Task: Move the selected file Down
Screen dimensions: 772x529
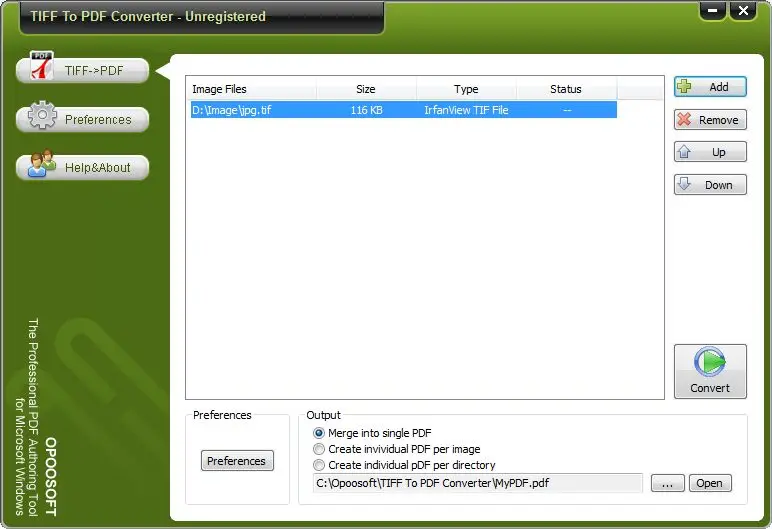Action: [710, 185]
